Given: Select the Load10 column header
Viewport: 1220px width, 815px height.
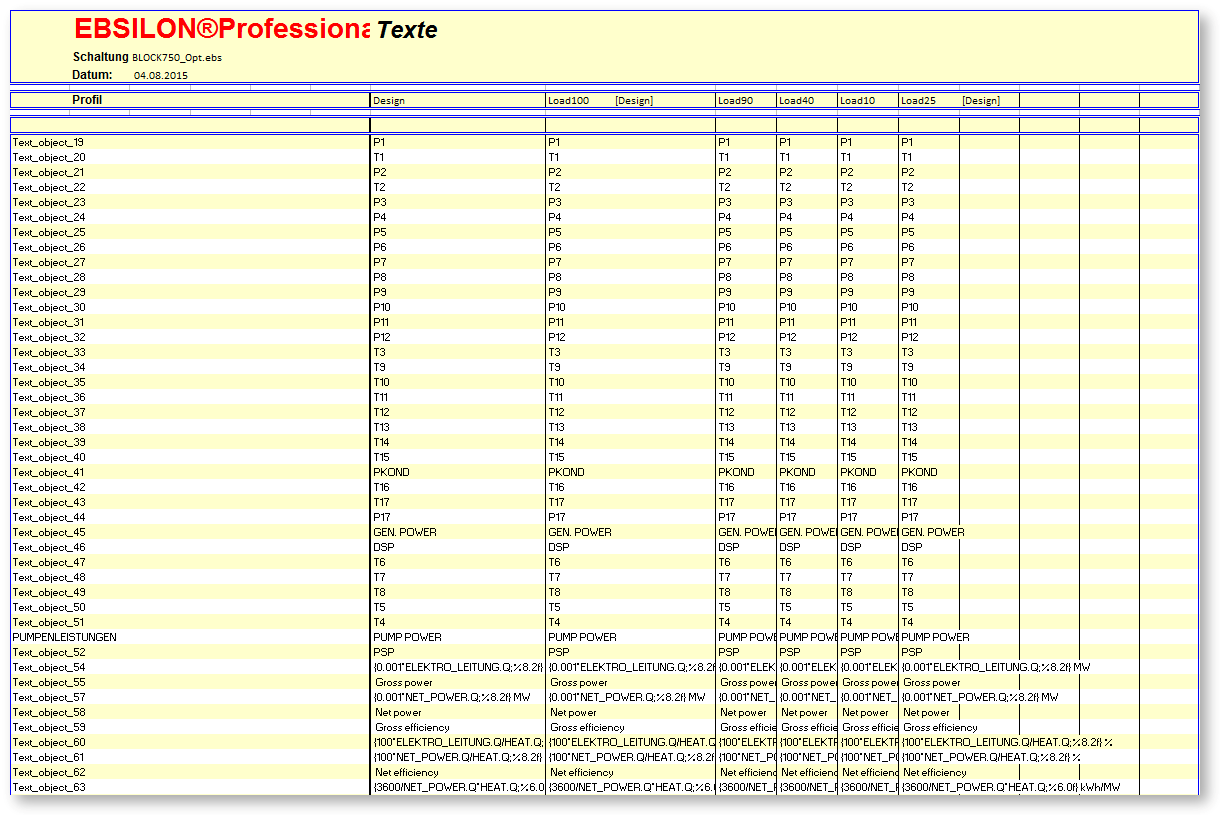Looking at the screenshot, I should pos(857,101).
